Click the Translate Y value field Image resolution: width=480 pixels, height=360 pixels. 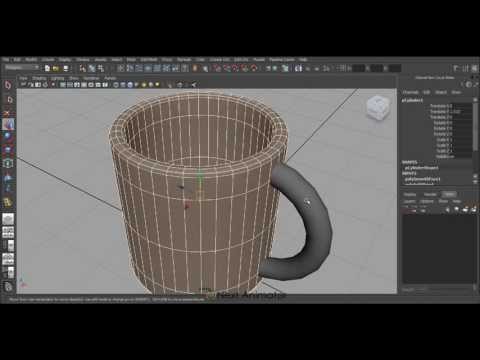(x=462, y=111)
